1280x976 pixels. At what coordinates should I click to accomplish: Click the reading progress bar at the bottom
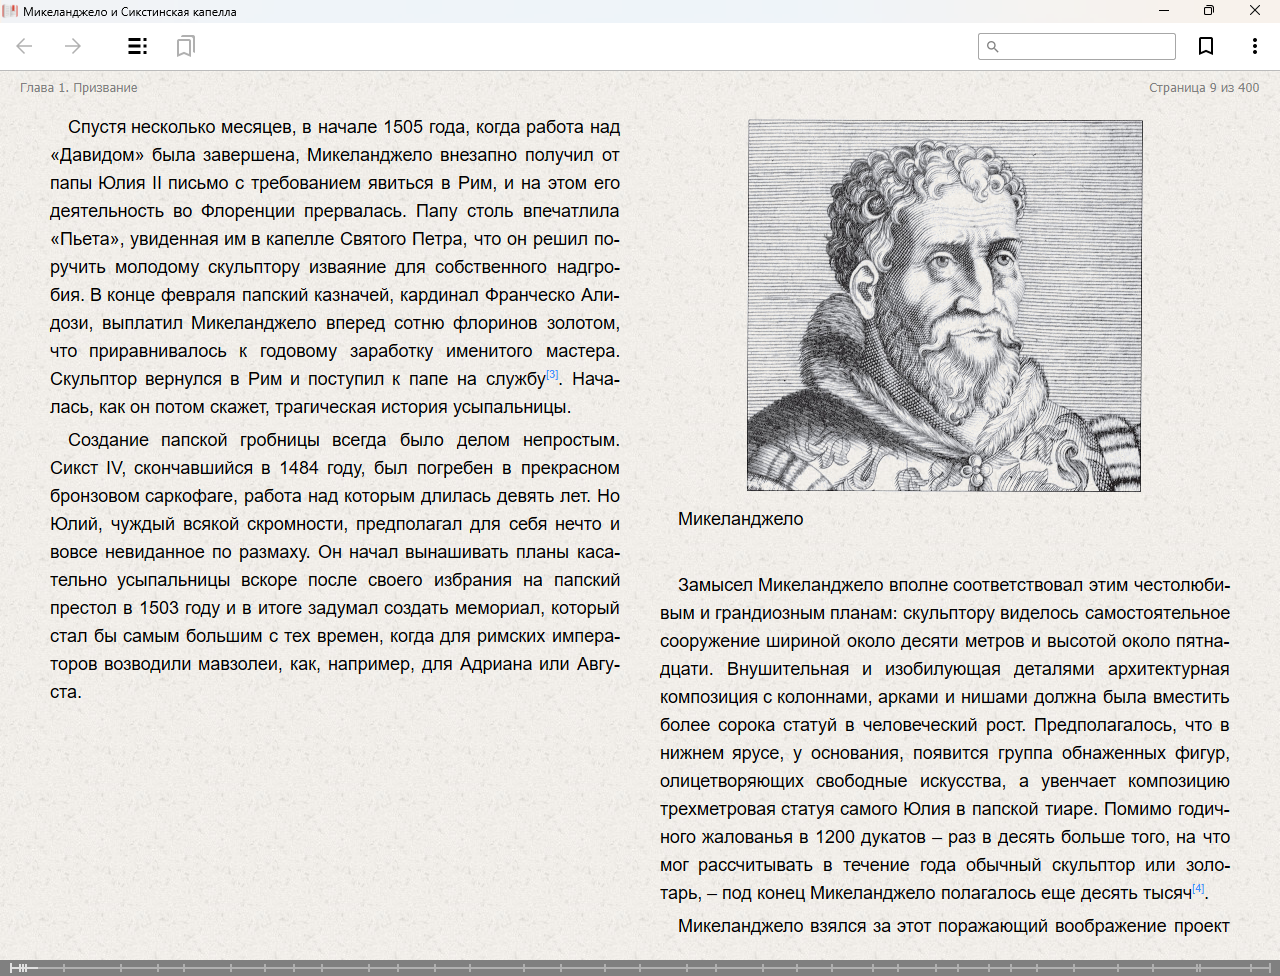[x=640, y=967]
